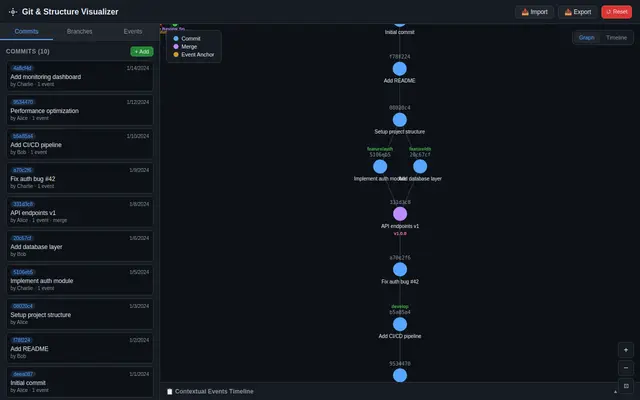
Task: Open the Add monitoring dashboard commit card
Action: click(80, 76)
